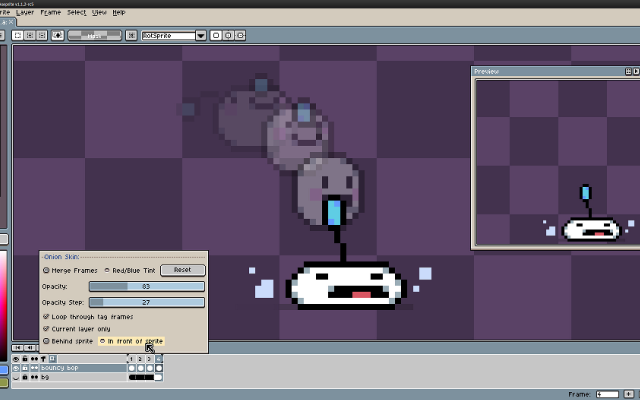Select the add to selection mode icon
Viewport: 640px width, 400px height.
30,36
